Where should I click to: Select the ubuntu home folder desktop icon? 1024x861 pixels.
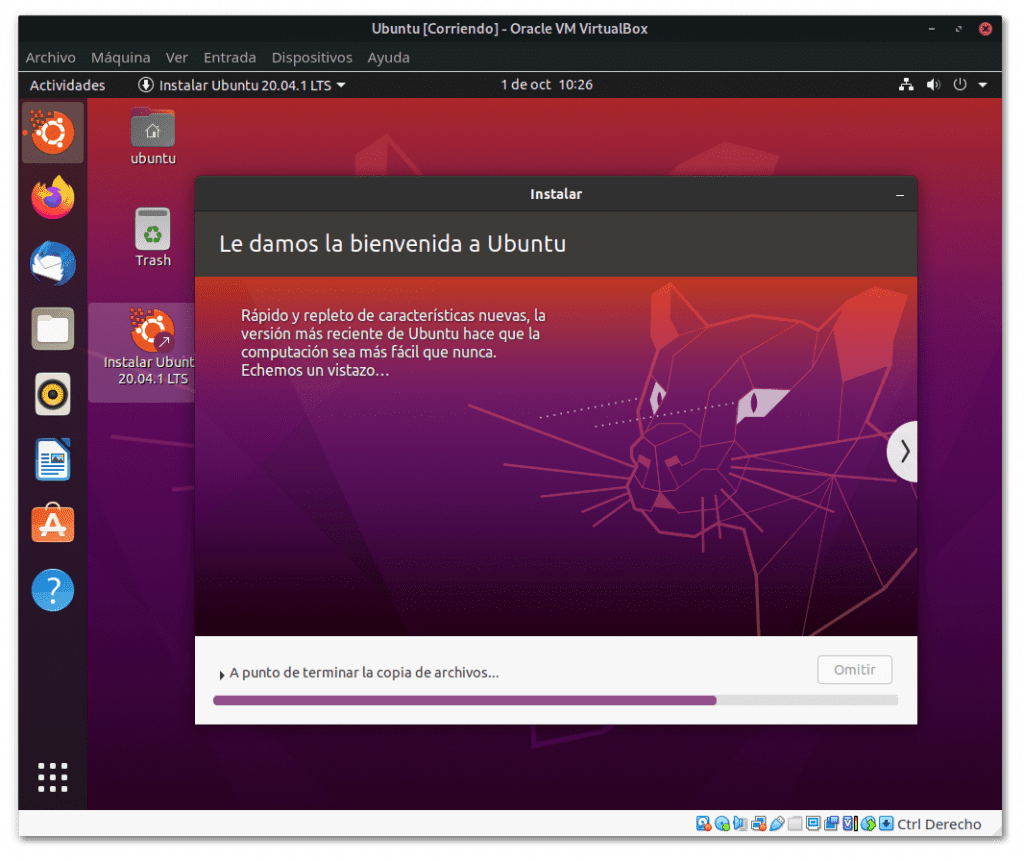152,137
